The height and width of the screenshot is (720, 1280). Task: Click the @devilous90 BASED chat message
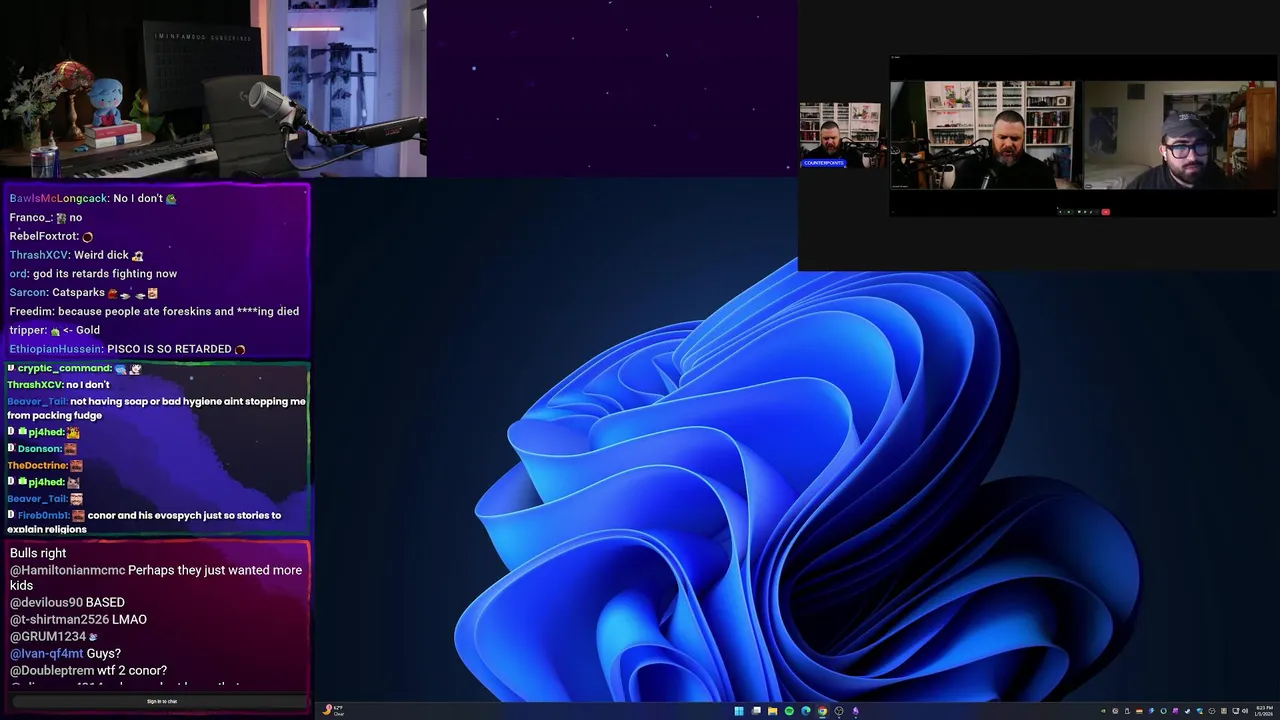pyautogui.click(x=67, y=602)
